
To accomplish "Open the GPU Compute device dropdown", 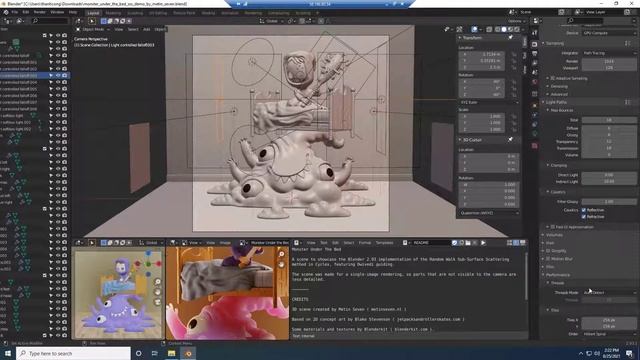I will click(x=609, y=33).
